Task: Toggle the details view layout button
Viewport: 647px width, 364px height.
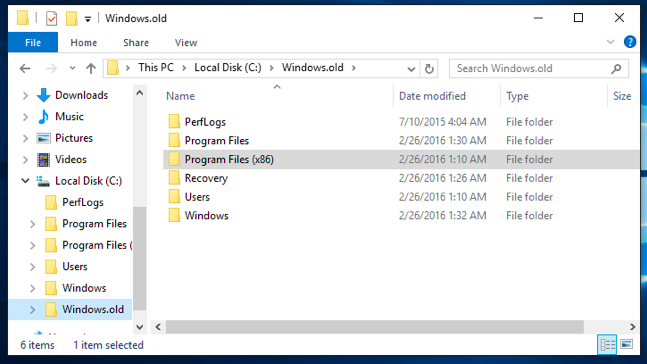Action: click(x=607, y=344)
